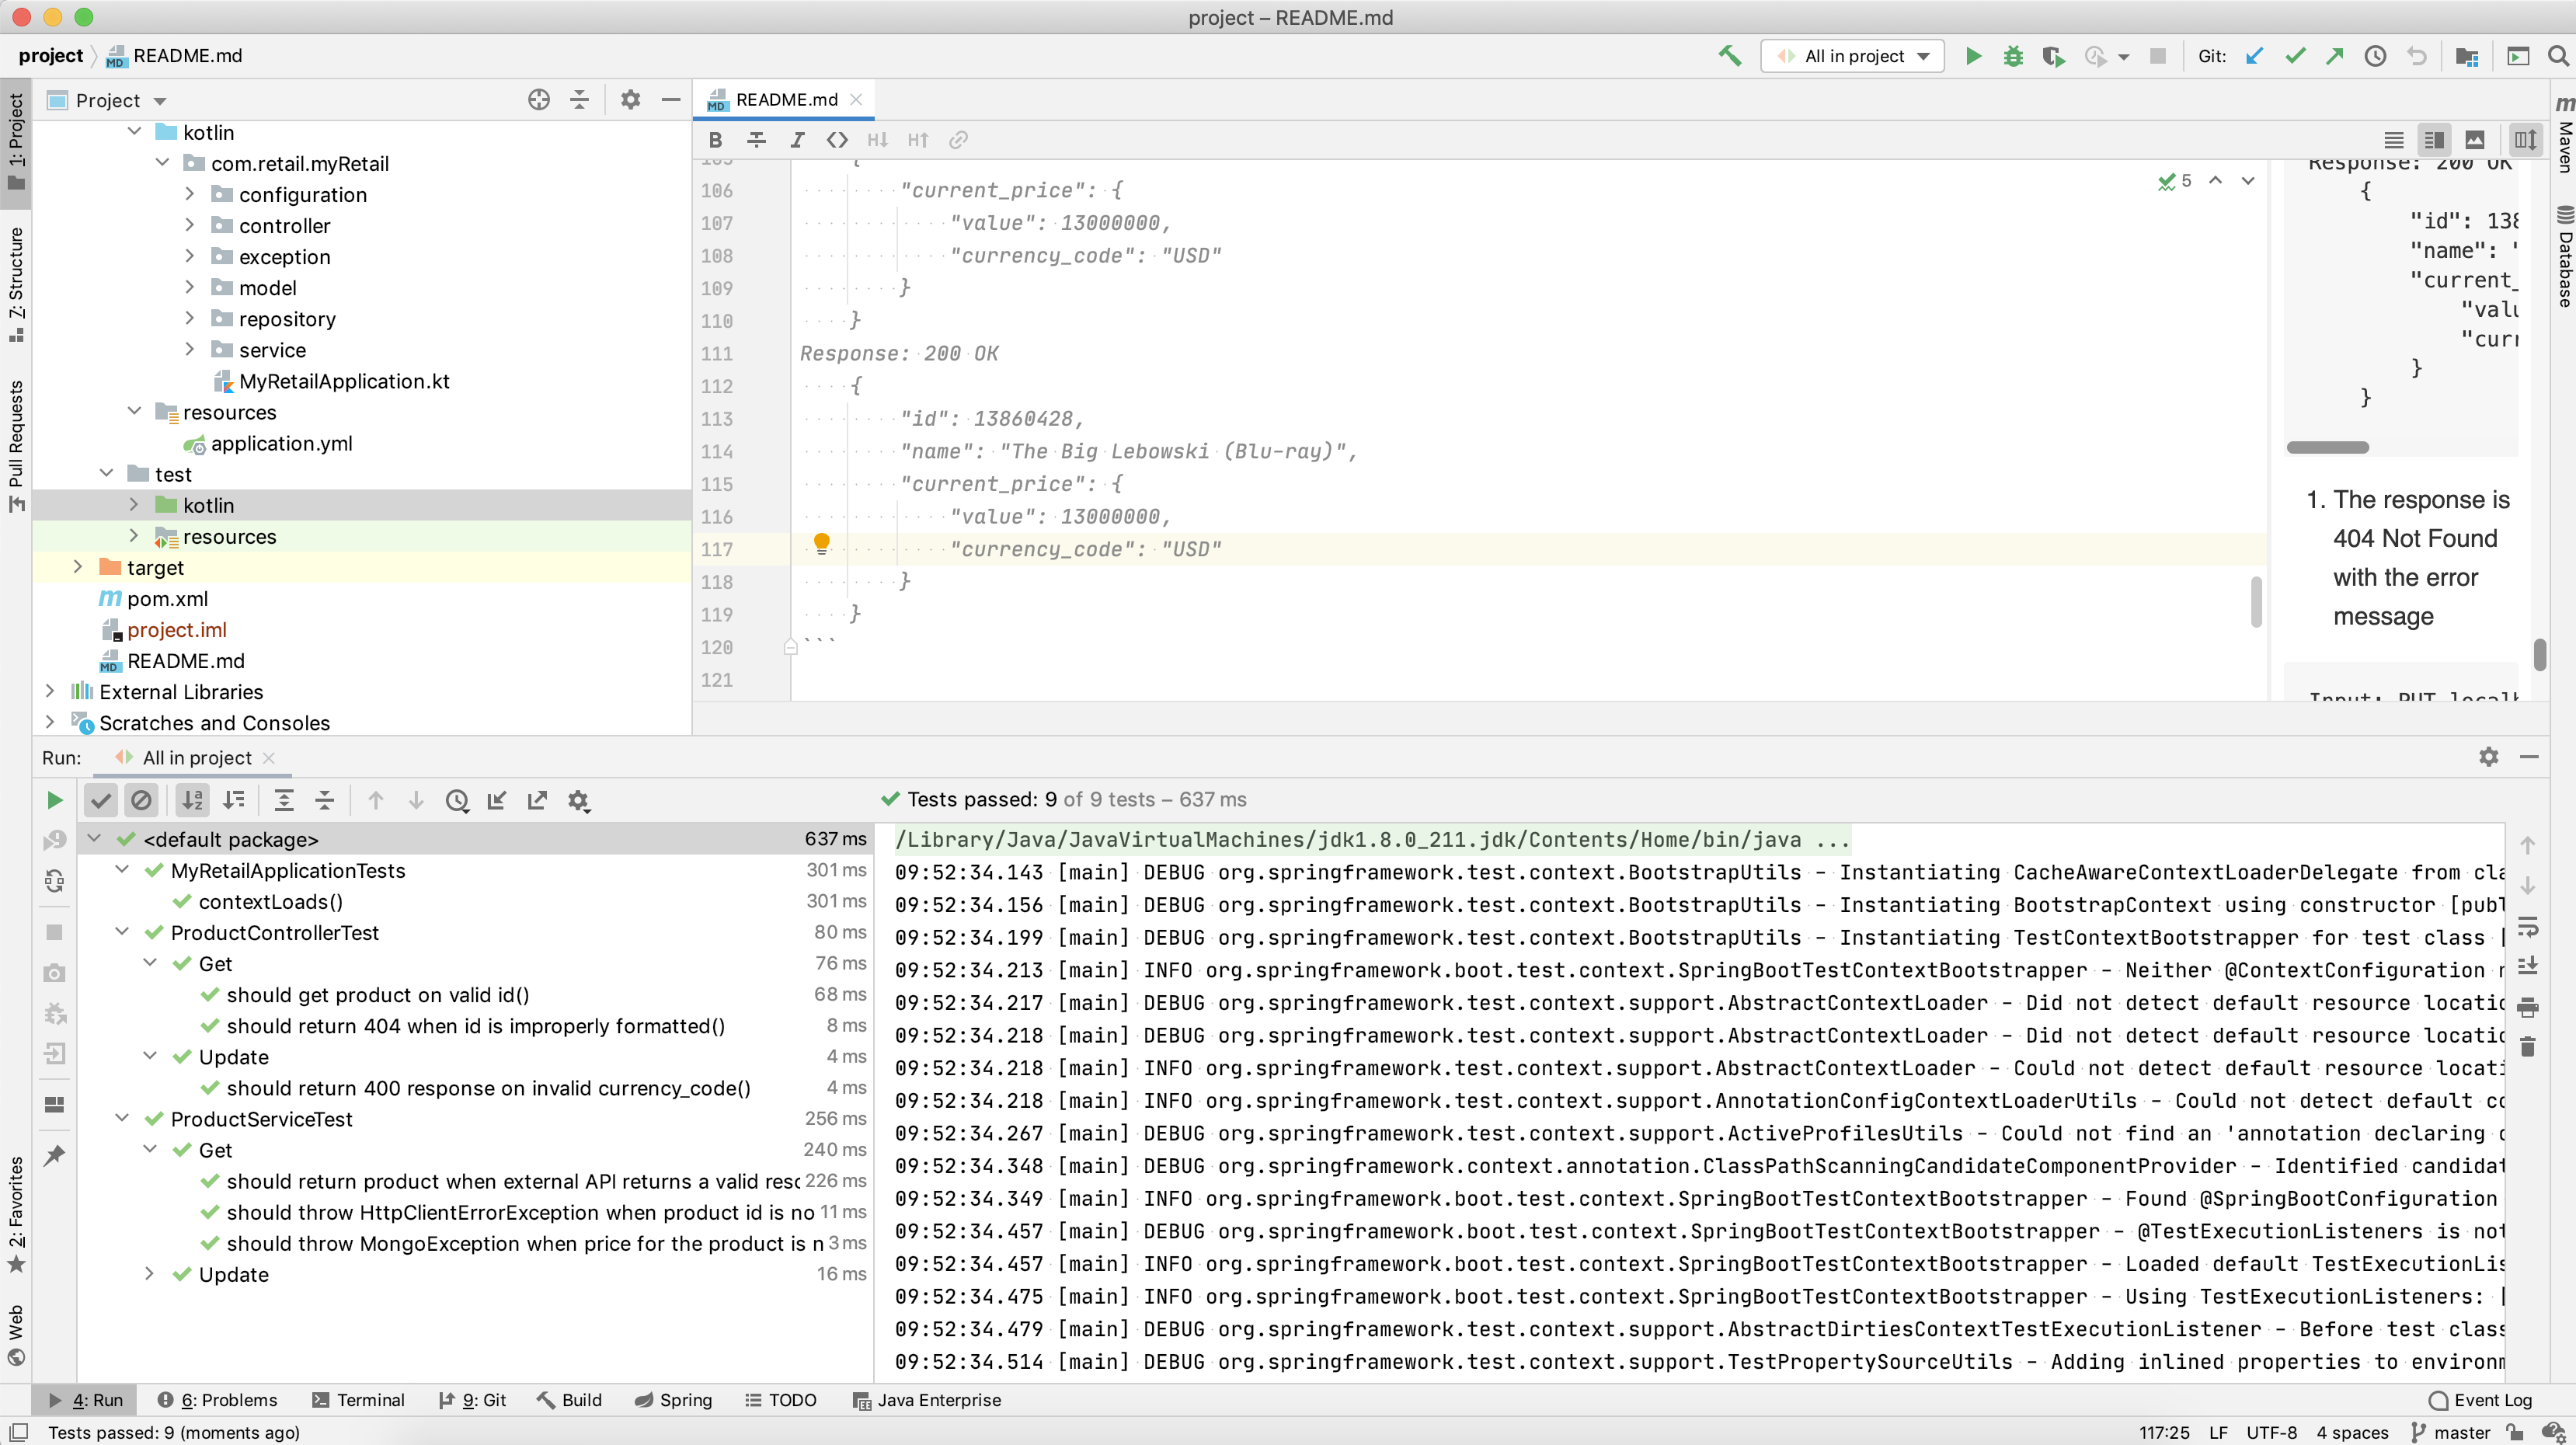
Task: Click UTF-8 encoding in status bar
Action: [2271, 1432]
